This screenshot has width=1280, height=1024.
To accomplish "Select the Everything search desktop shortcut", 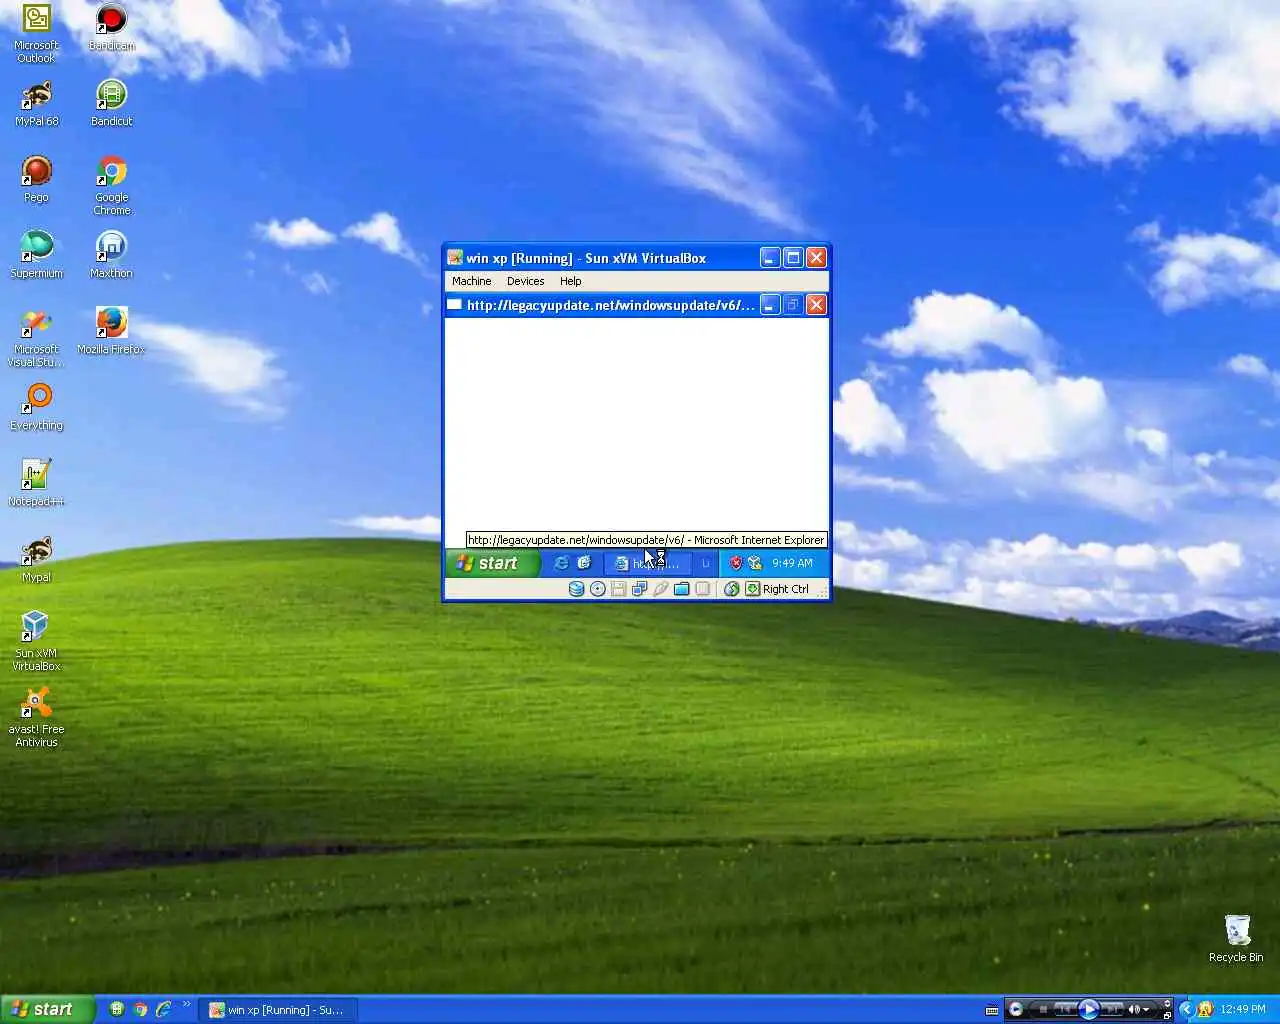I will (x=36, y=407).
